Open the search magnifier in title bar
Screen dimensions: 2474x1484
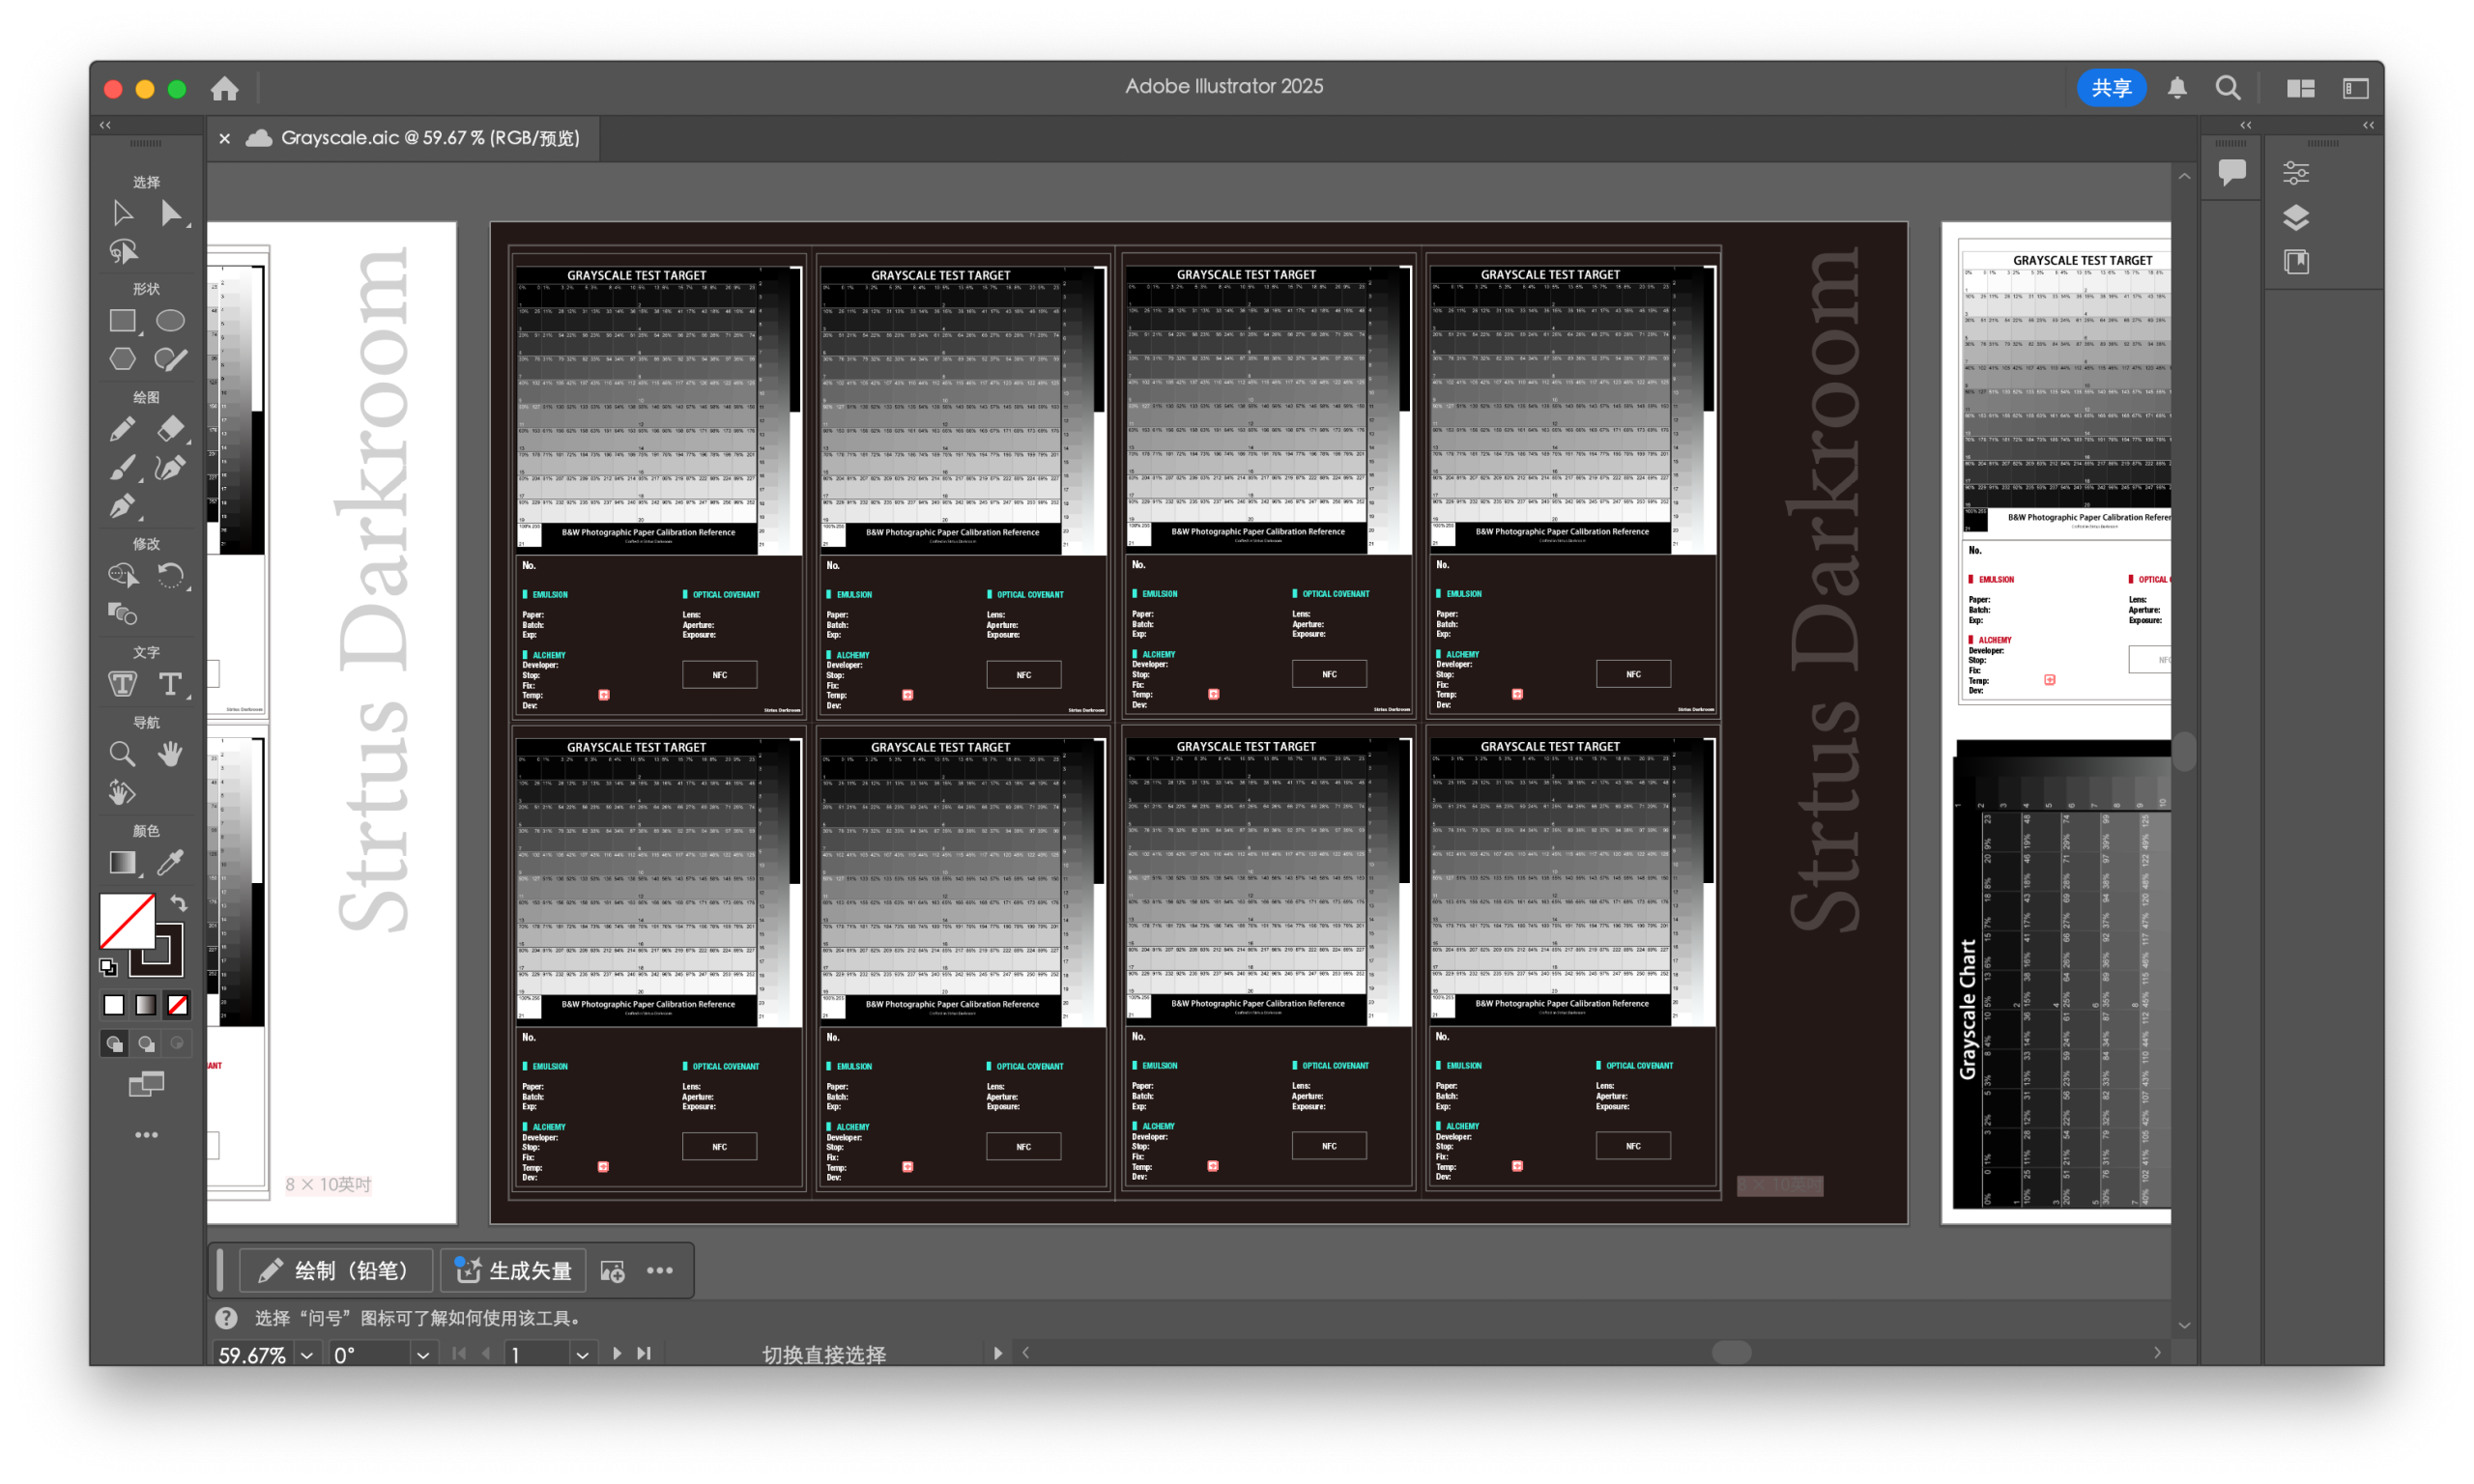pyautogui.click(x=2228, y=88)
